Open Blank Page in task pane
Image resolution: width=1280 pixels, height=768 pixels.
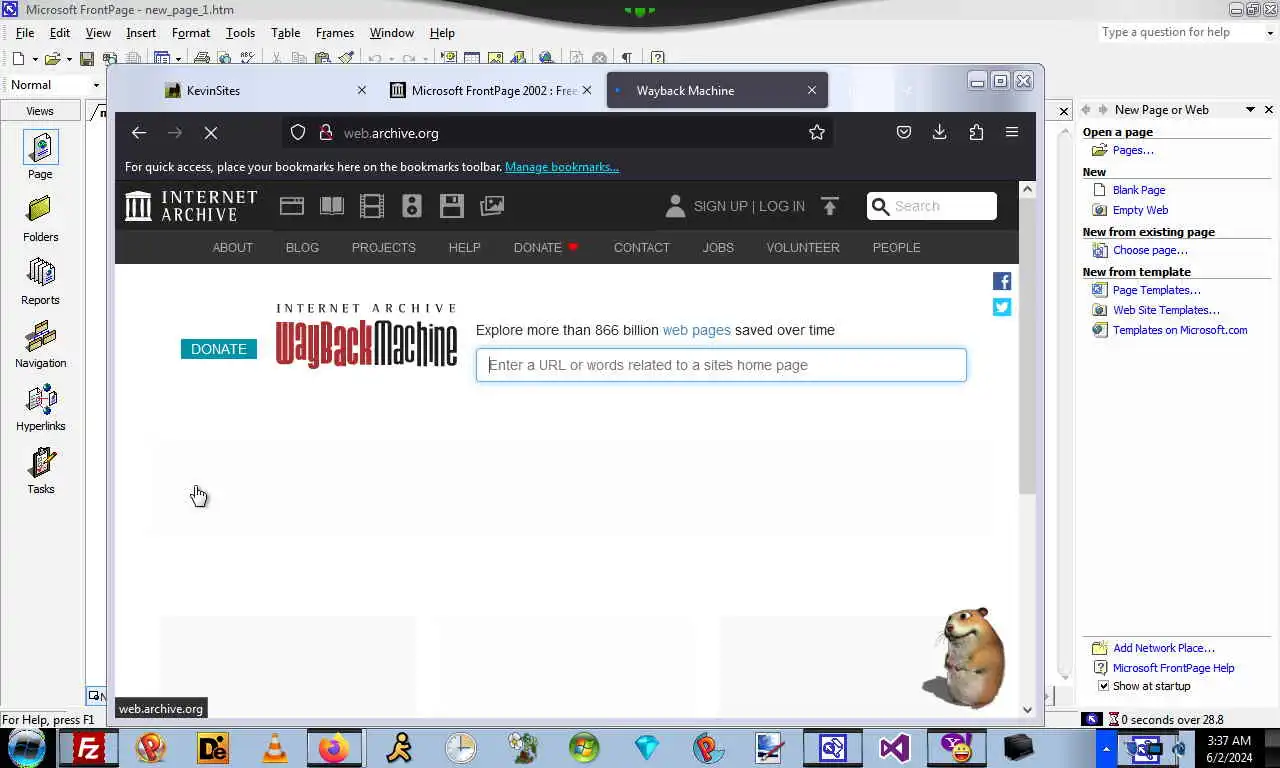point(1139,190)
